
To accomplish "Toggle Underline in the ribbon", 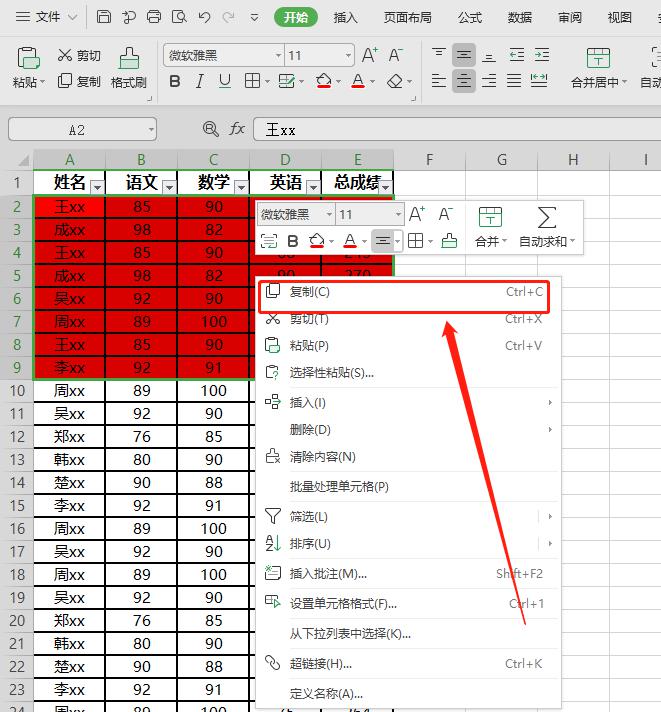I will pos(225,81).
